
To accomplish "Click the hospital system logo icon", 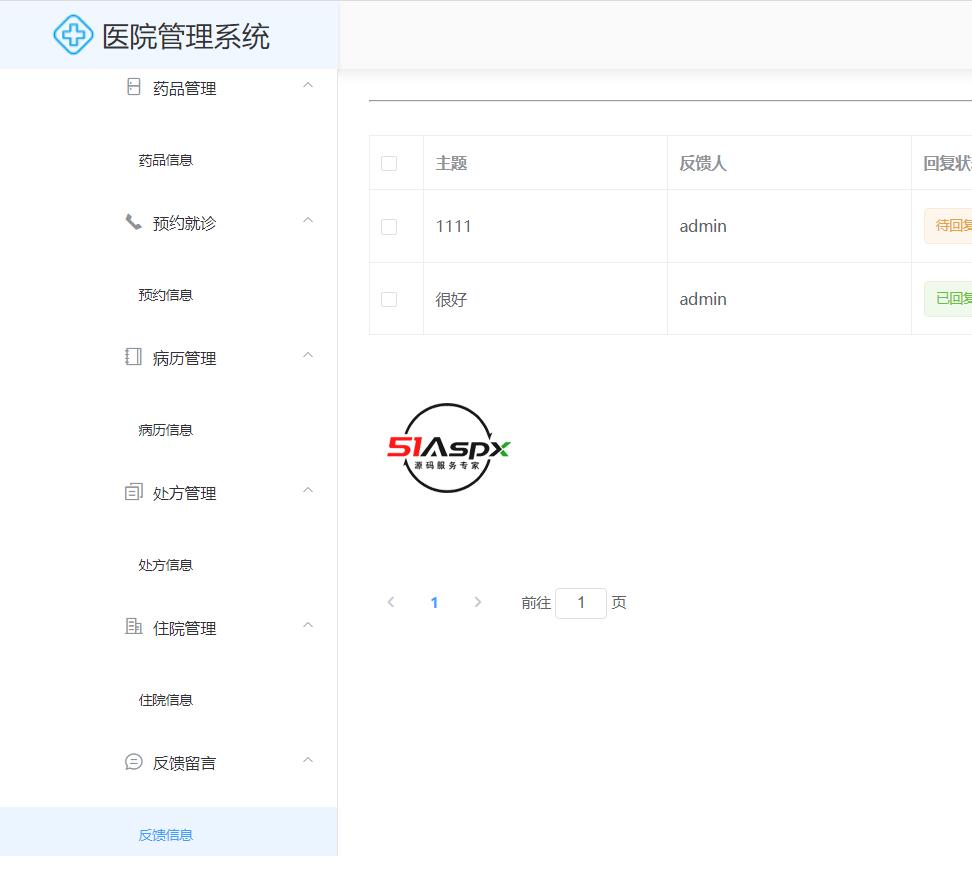I will click(73, 35).
